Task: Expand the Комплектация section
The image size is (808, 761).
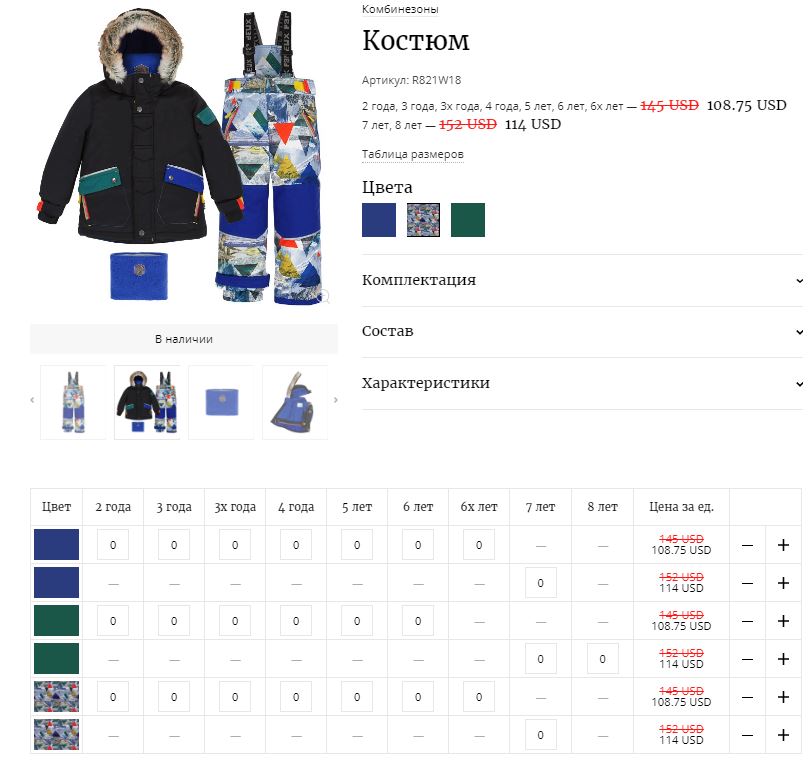Action: (x=582, y=280)
